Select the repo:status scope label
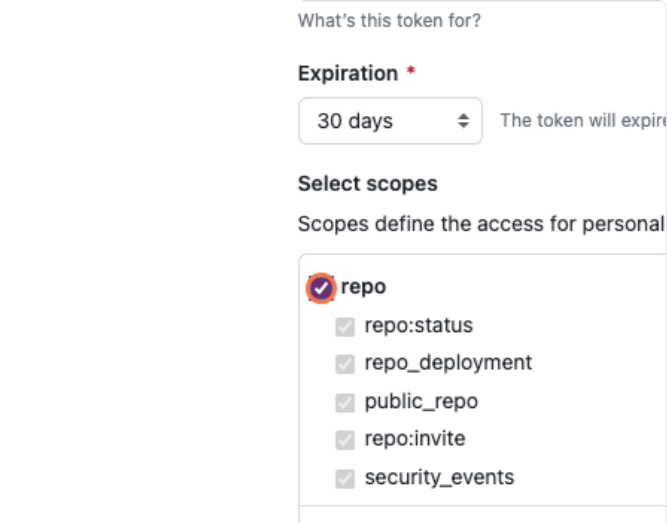 tap(418, 325)
